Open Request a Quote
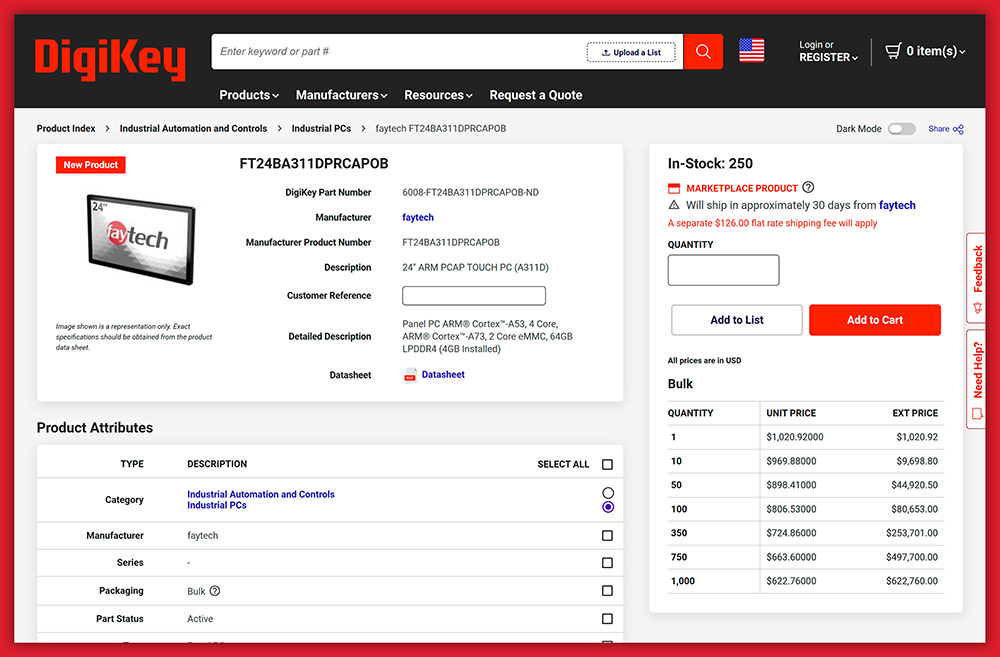Image resolution: width=1000 pixels, height=657 pixels. click(x=536, y=95)
